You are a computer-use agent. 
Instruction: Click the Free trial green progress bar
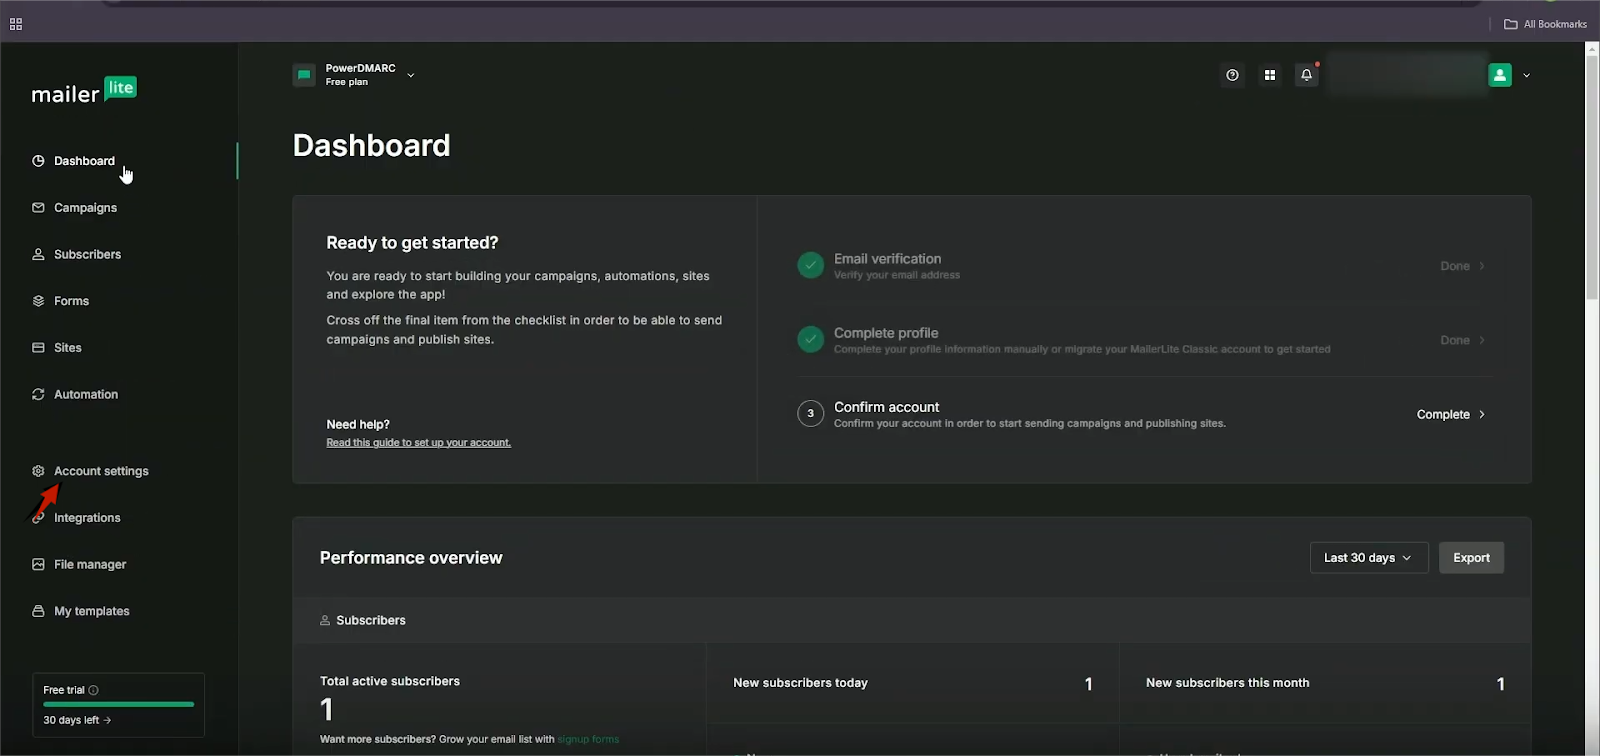[x=118, y=704]
